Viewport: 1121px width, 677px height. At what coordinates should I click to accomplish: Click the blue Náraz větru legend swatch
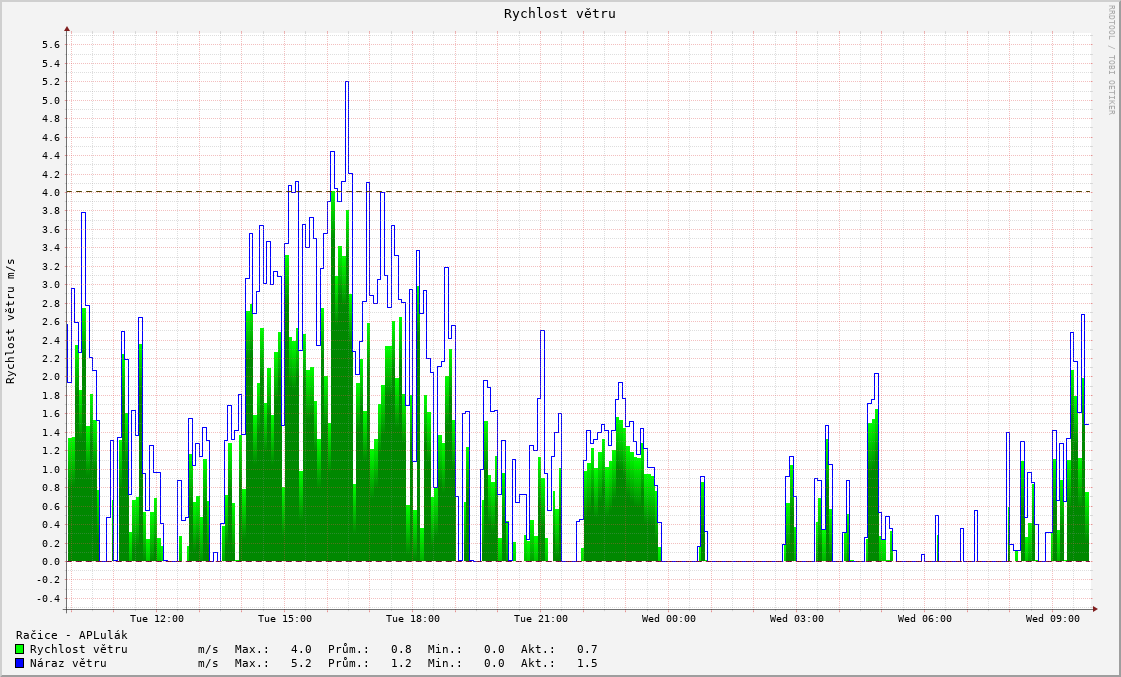20,663
